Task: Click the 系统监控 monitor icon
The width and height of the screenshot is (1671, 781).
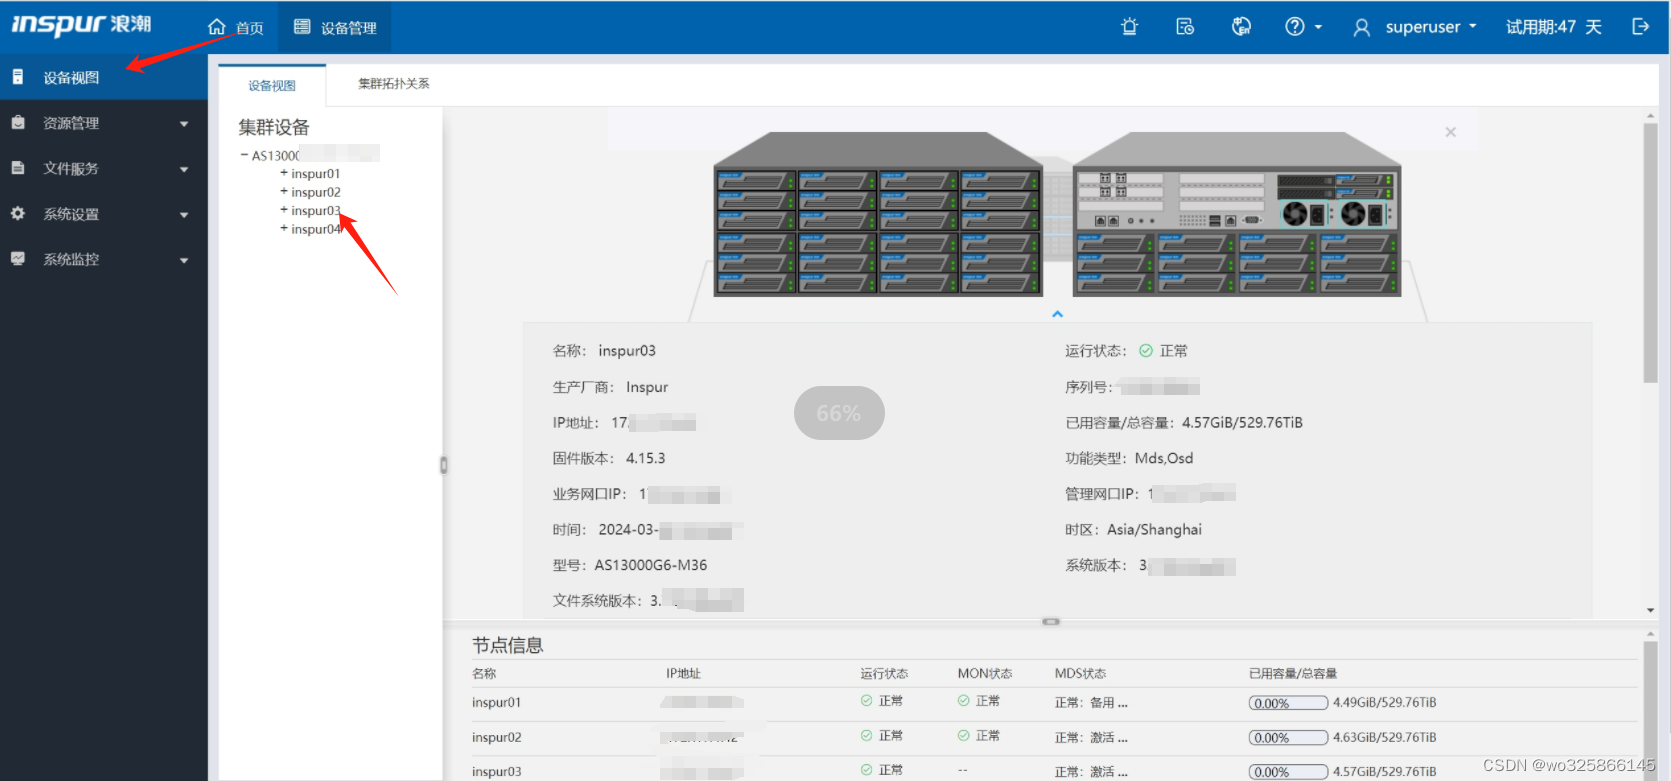Action: coord(18,258)
